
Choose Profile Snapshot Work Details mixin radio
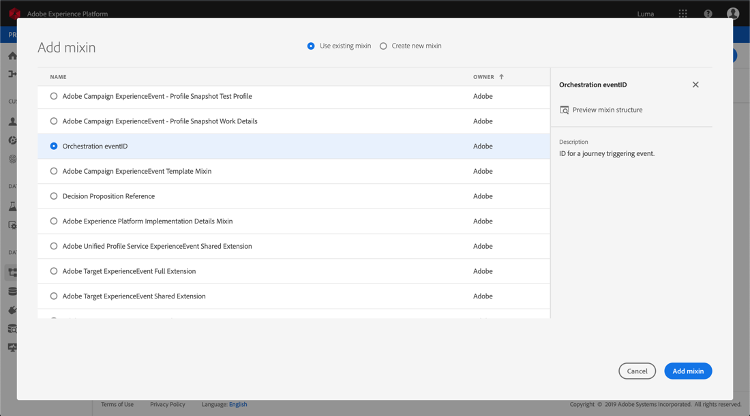click(x=54, y=121)
